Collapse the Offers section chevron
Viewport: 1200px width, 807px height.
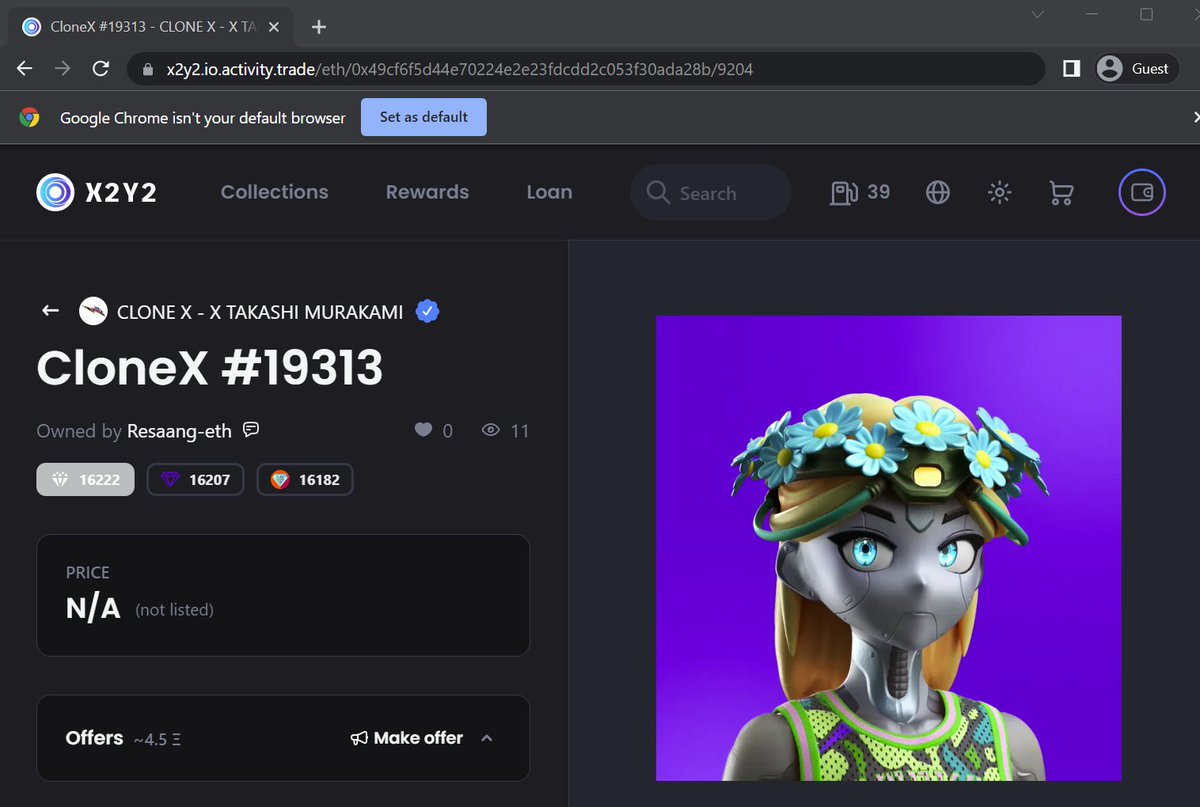click(x=487, y=738)
